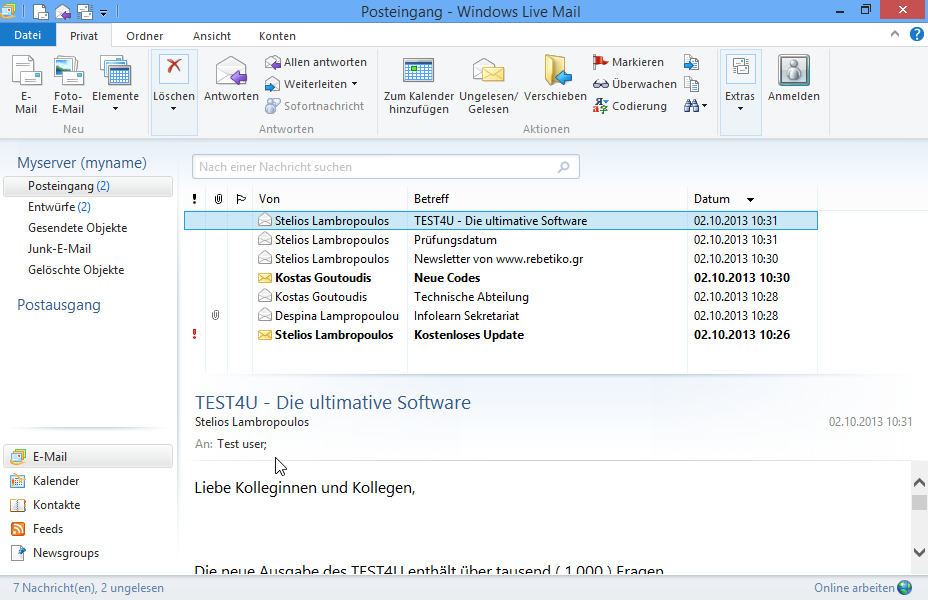The height and width of the screenshot is (600, 928).
Task: Click the greyed Sofortnachricht button
Action: [x=314, y=106]
